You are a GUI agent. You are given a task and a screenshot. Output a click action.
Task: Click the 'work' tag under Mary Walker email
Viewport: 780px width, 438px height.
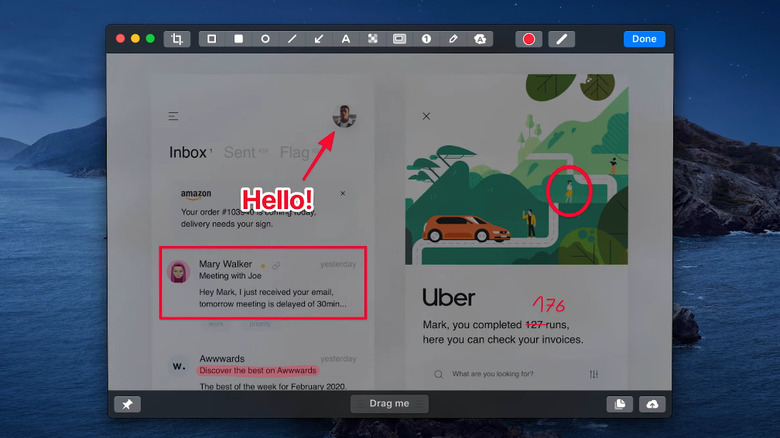point(216,324)
